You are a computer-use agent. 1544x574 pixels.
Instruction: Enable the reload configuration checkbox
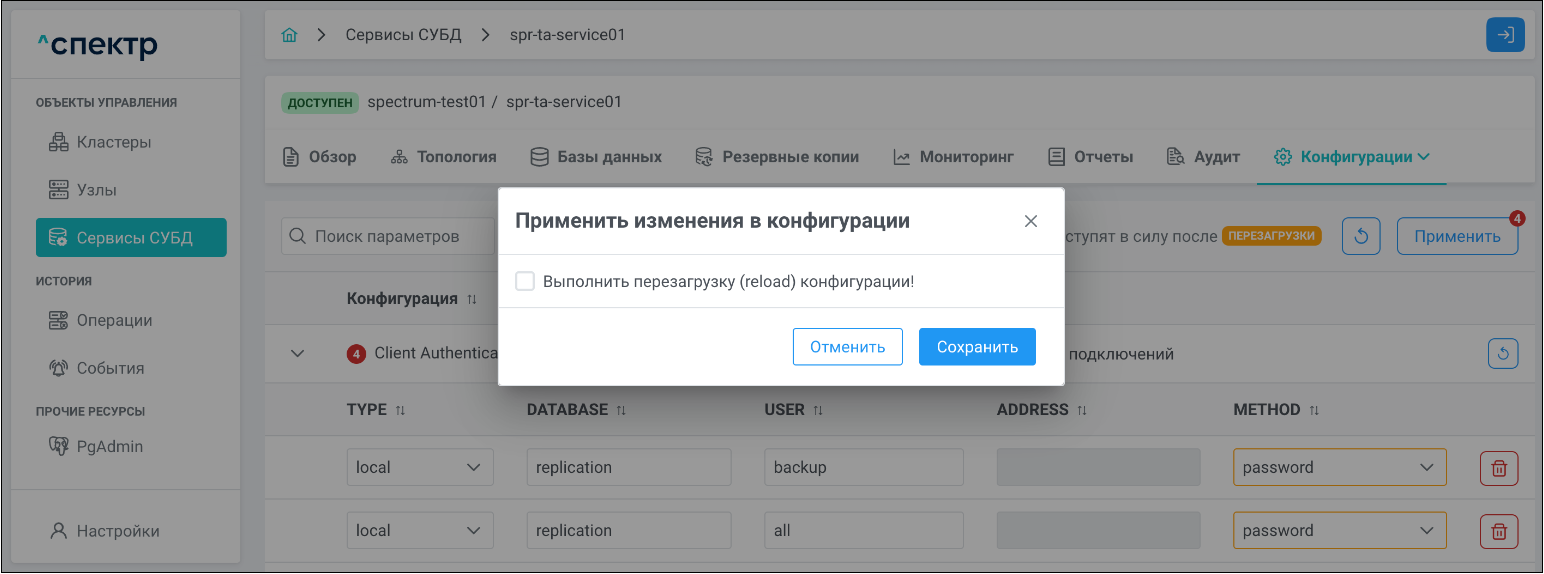(x=525, y=282)
